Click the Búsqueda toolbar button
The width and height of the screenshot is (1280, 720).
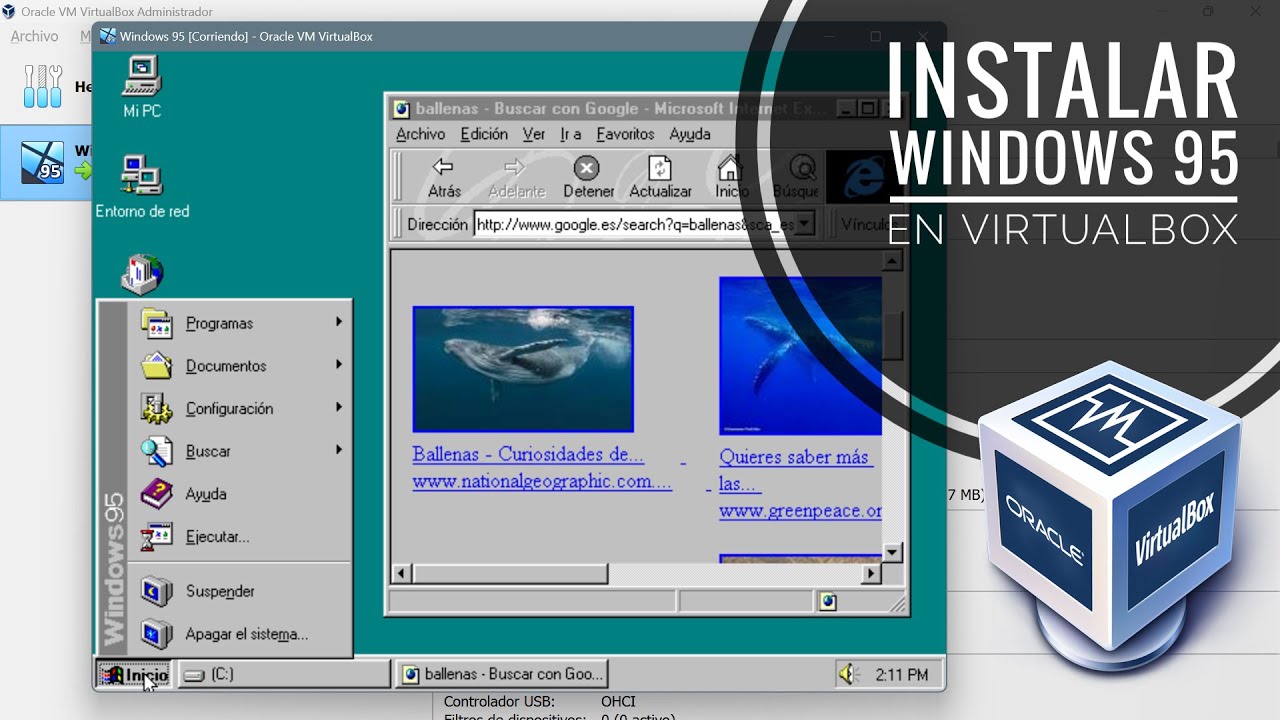click(797, 177)
